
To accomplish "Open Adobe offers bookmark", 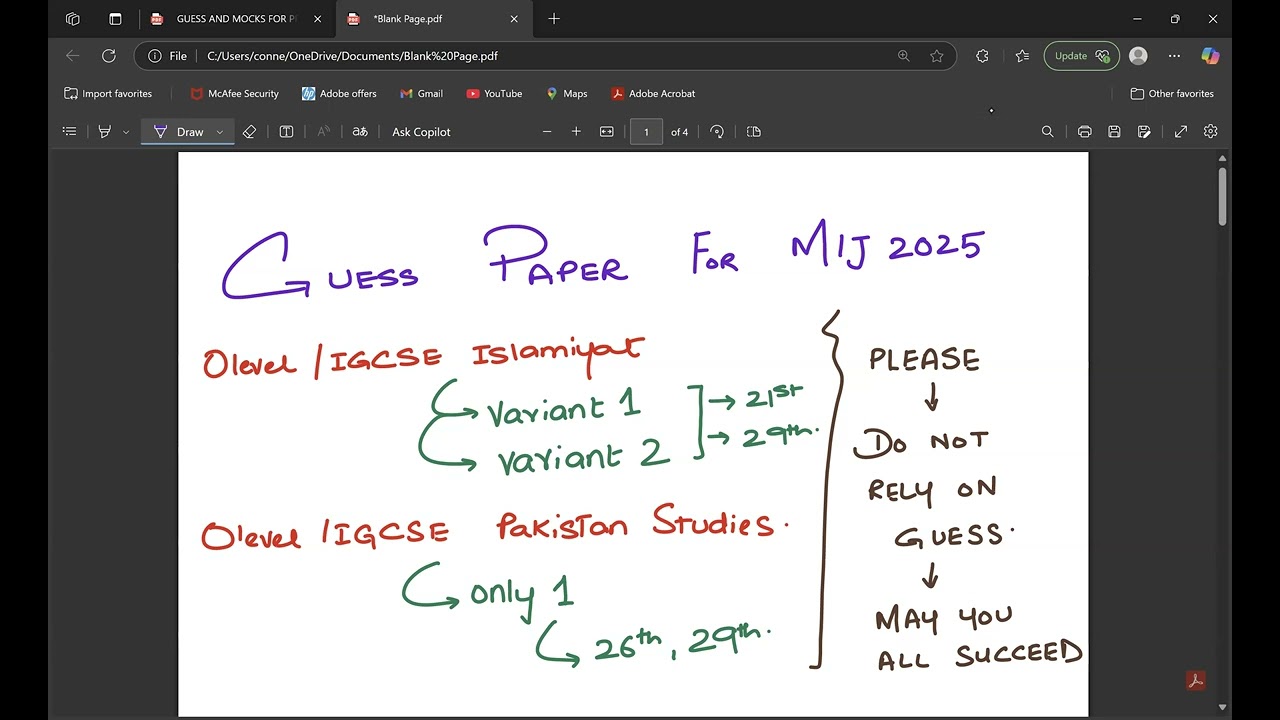I will (x=339, y=93).
